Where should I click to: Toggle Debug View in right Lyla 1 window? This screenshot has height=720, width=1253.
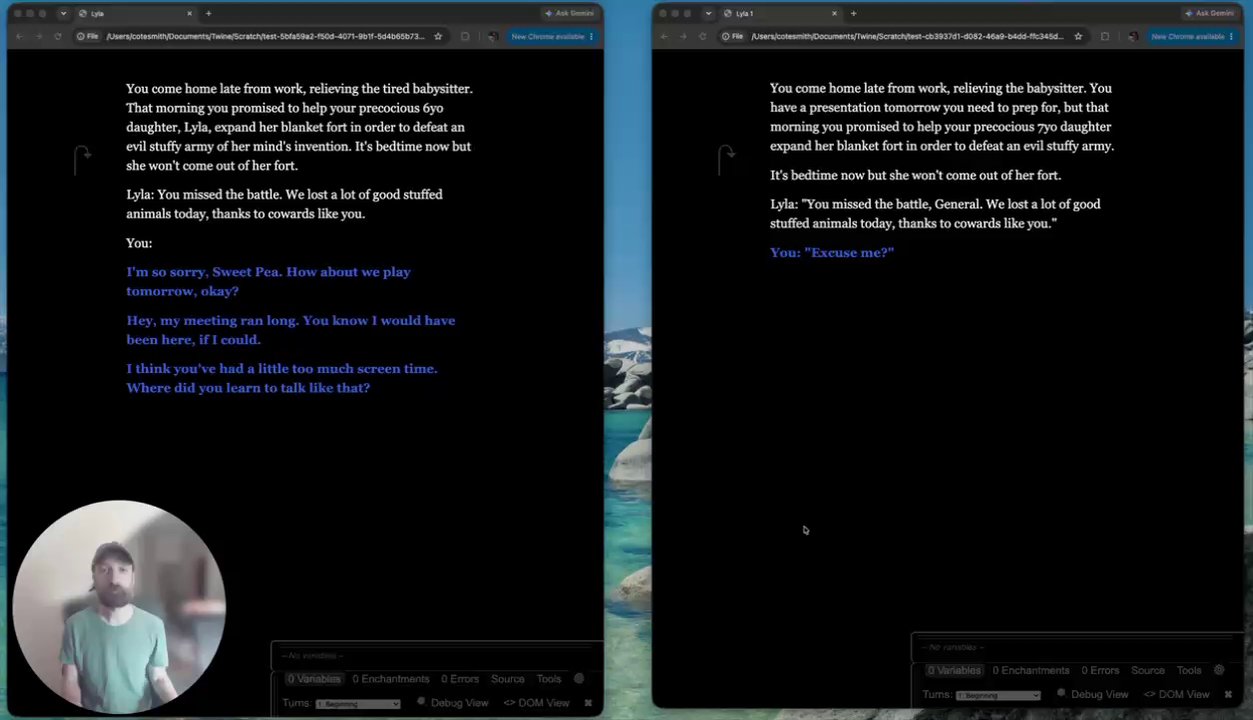click(1093, 694)
